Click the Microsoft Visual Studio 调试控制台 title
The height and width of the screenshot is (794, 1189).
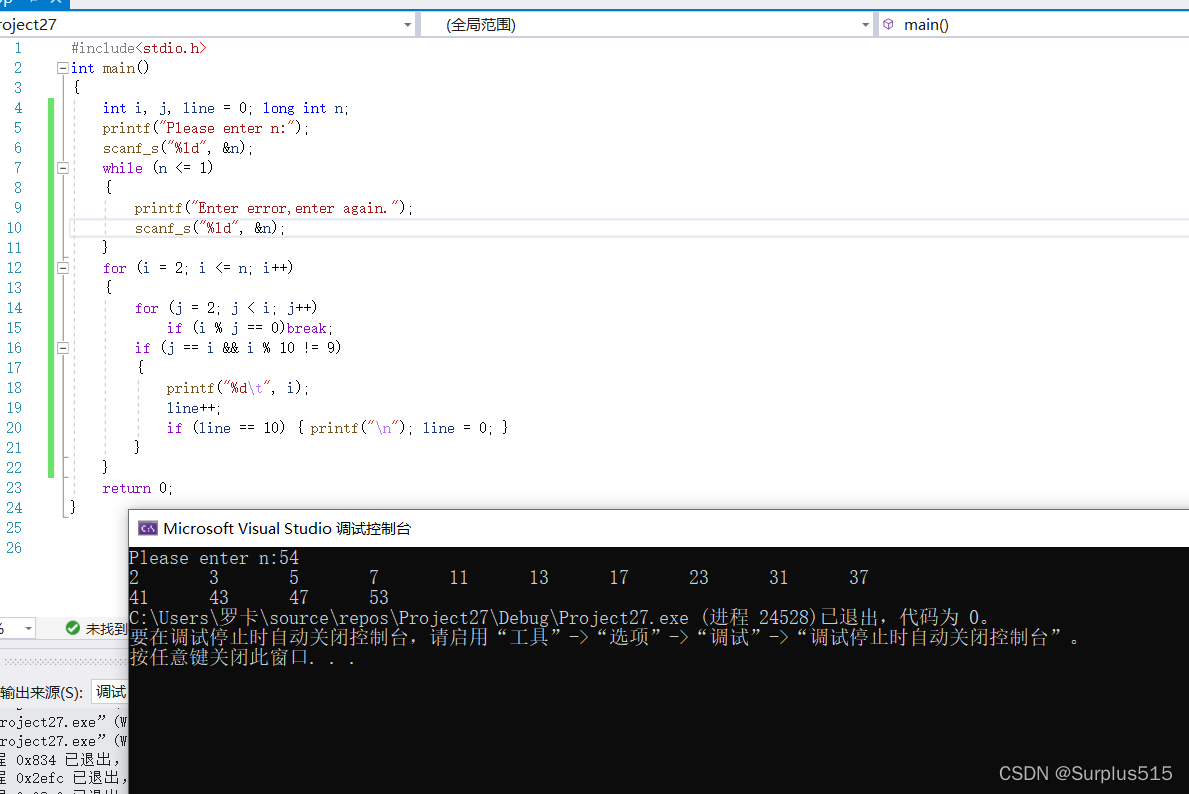click(x=287, y=529)
